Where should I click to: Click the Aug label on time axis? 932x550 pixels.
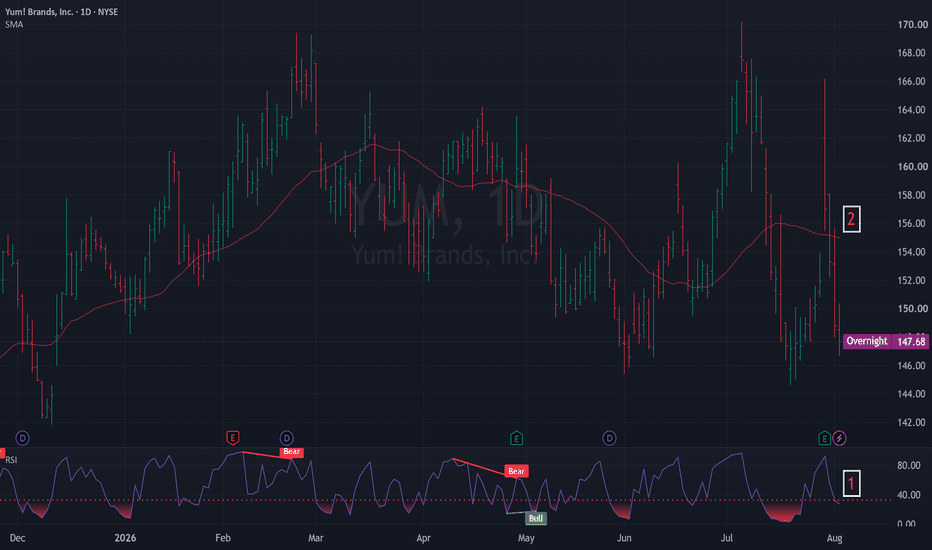tap(835, 538)
